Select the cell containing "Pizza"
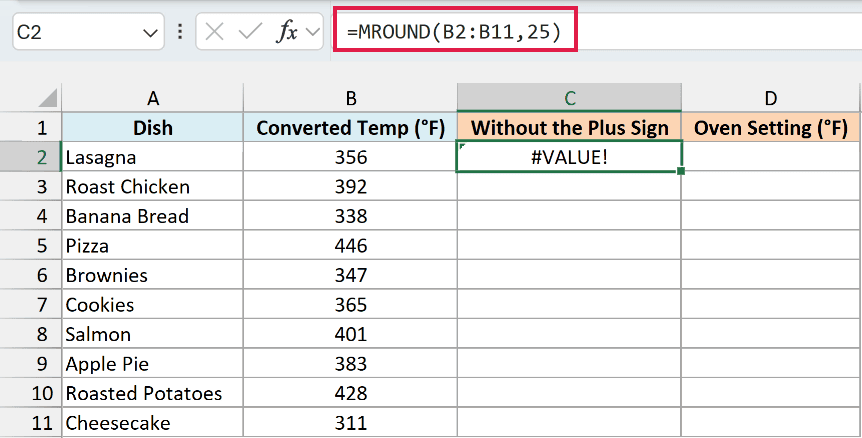Screen dimensions: 862x438 [152, 246]
